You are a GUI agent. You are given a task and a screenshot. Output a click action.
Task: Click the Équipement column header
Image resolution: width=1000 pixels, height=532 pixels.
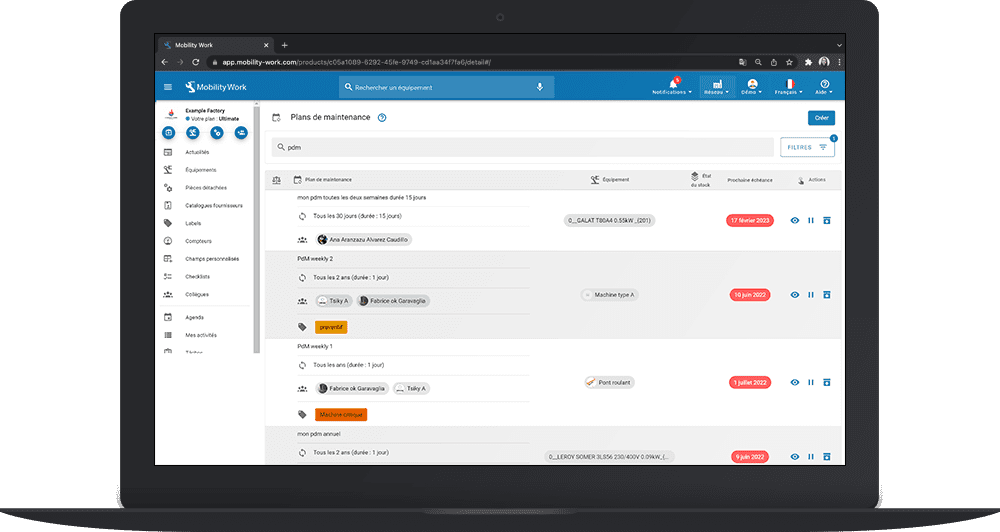616,180
